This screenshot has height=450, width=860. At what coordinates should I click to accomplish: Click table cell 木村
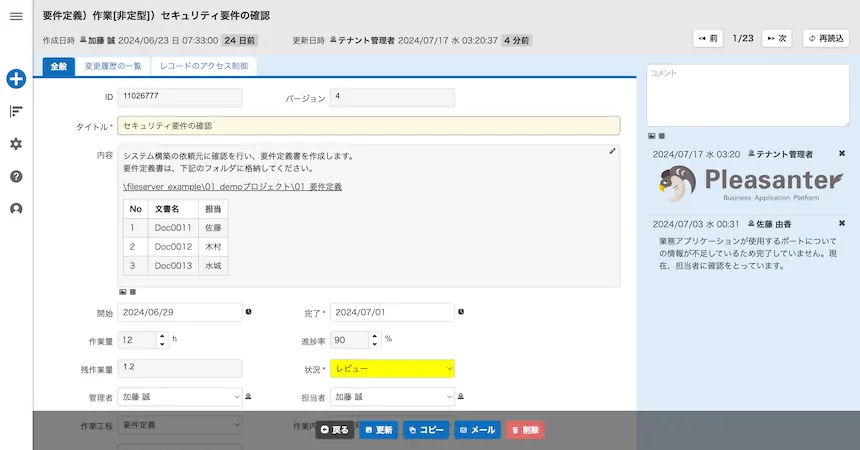click(x=213, y=247)
